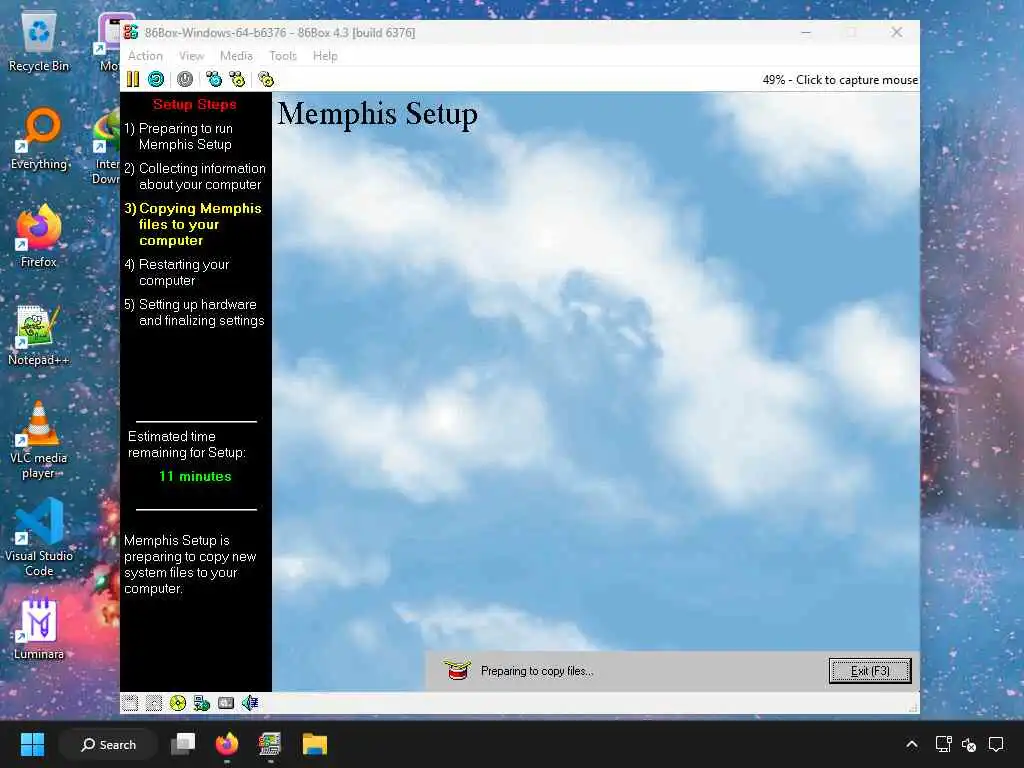Screen dimensions: 1024x768
Task: Open the notifications icon in system tray
Action: click(996, 744)
